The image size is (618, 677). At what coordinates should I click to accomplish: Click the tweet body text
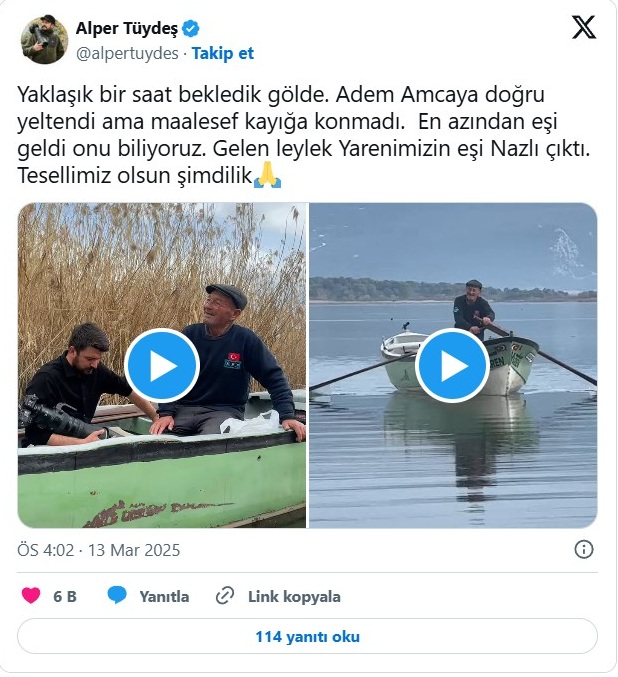point(304,136)
